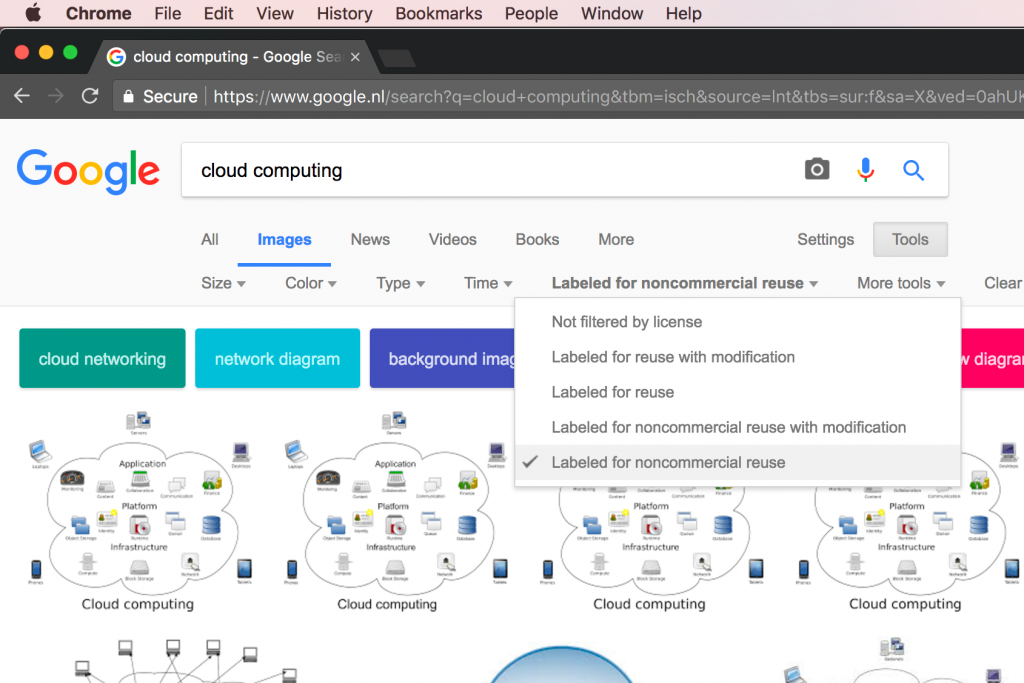1024x683 pixels.
Task: Click the browser back arrow
Action: [x=22, y=97]
